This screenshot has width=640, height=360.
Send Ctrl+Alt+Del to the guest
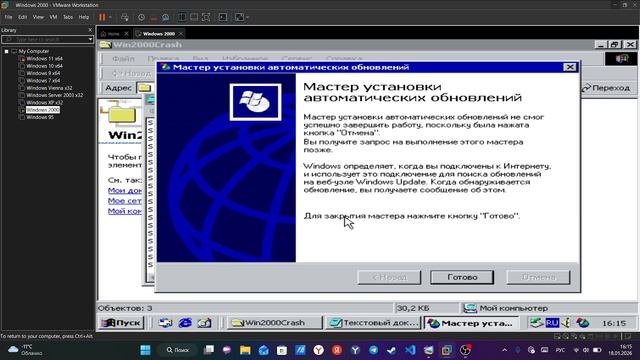[124, 17]
